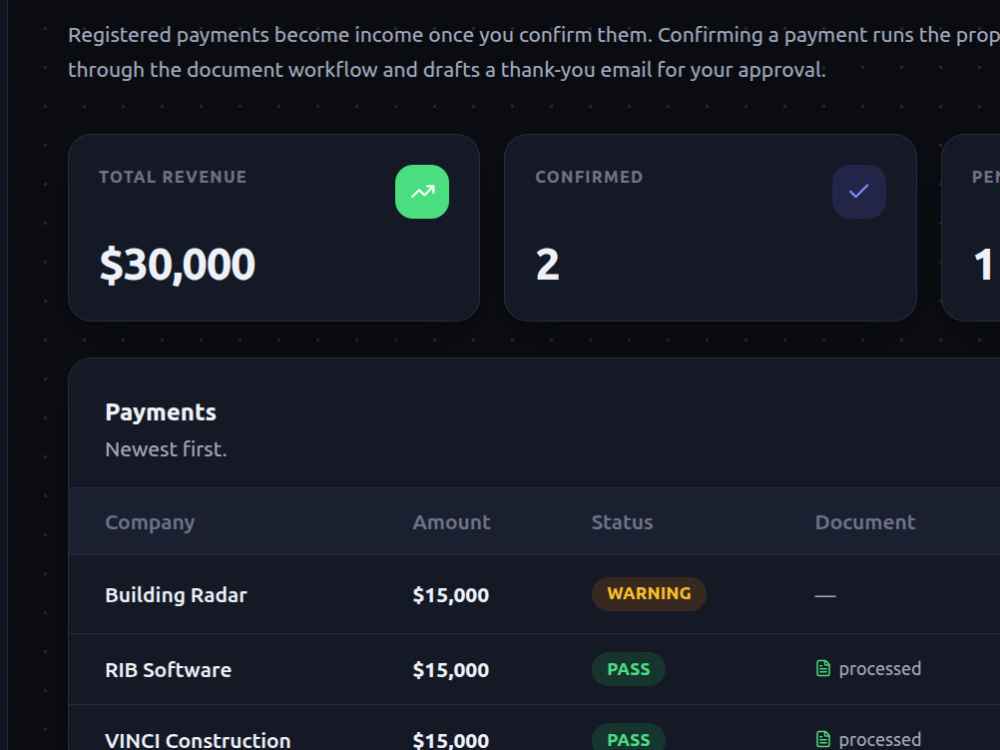Screen dimensions: 1000x750
Task: Click the PASS badge for VINCI Construction
Action: tap(628, 738)
